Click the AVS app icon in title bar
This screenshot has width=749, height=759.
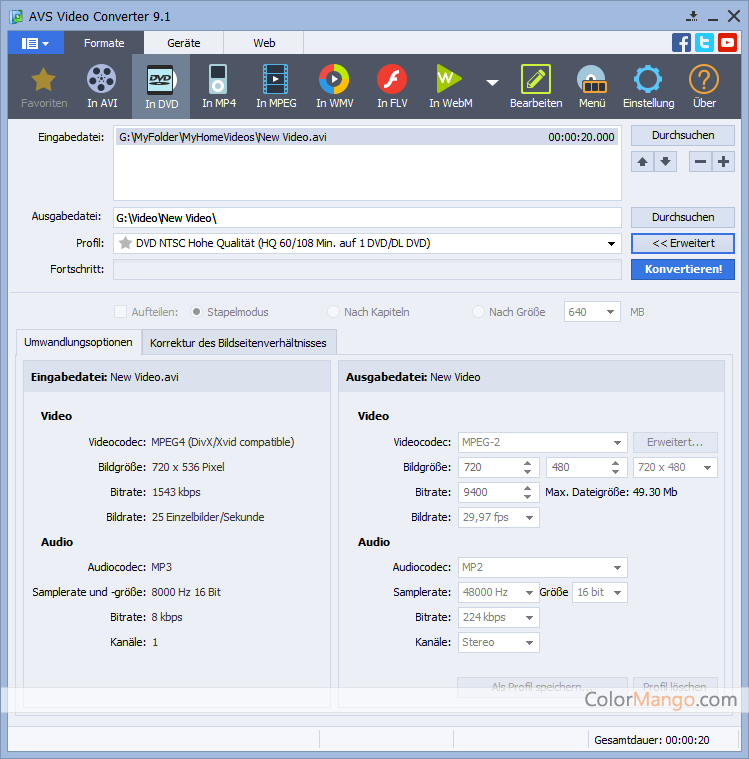point(16,17)
